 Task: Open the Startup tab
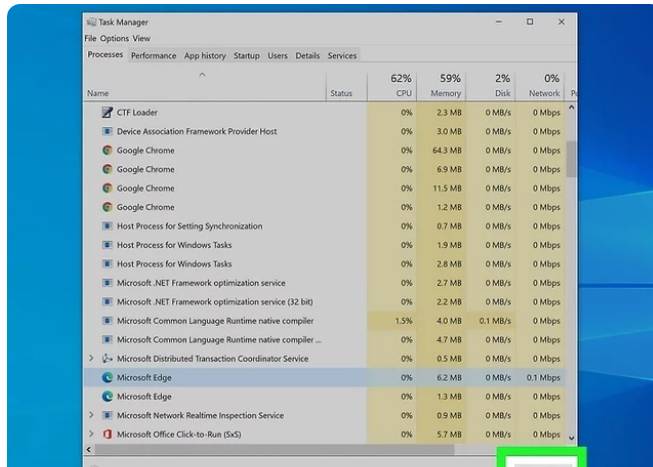click(246, 56)
